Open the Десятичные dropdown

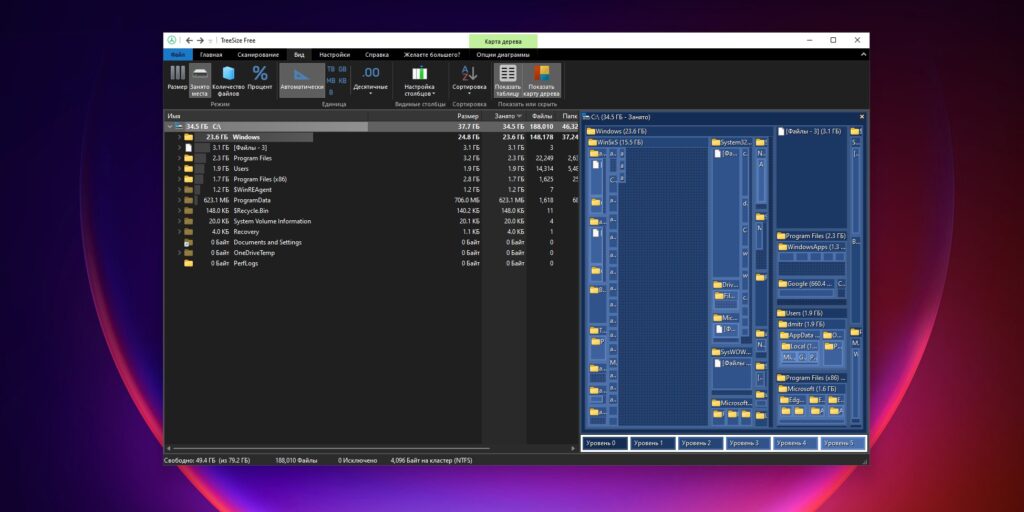point(370,80)
